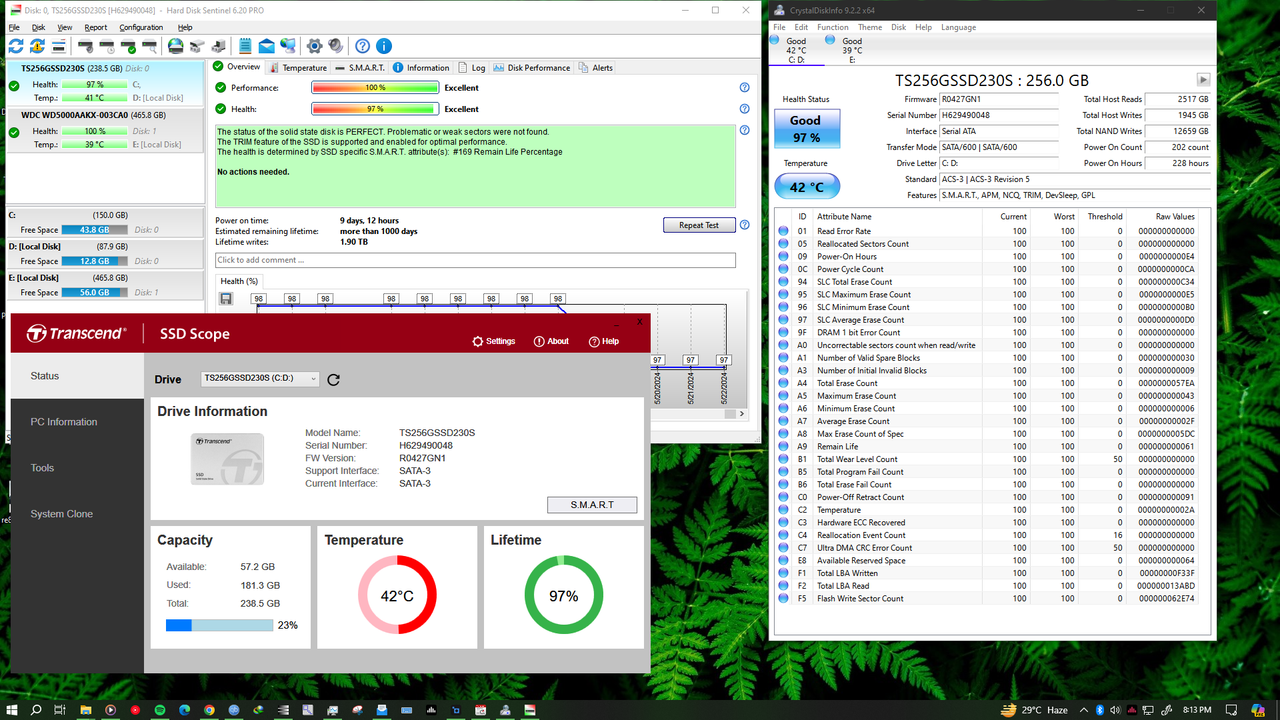Click the save floppy icon above the health chart
This screenshot has width=1280, height=720.
[227, 298]
